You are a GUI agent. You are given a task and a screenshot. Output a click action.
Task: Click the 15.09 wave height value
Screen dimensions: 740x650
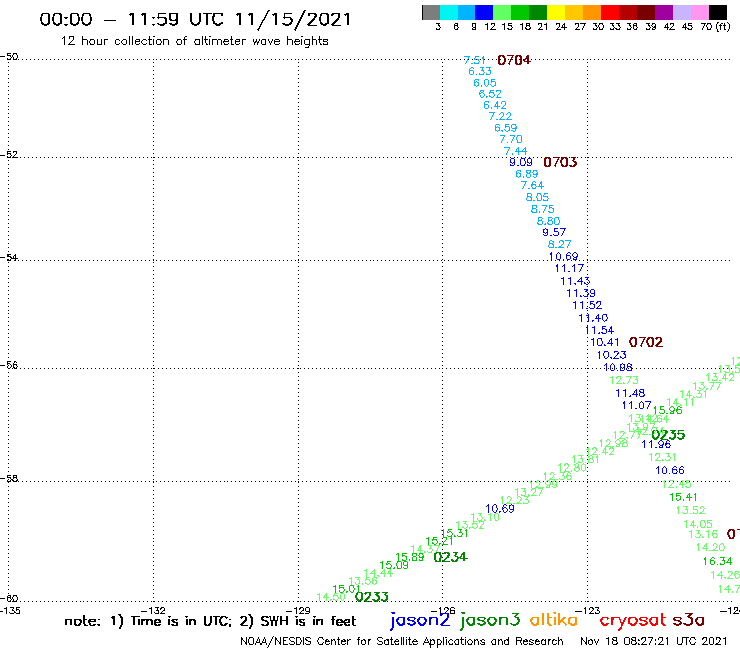394,565
